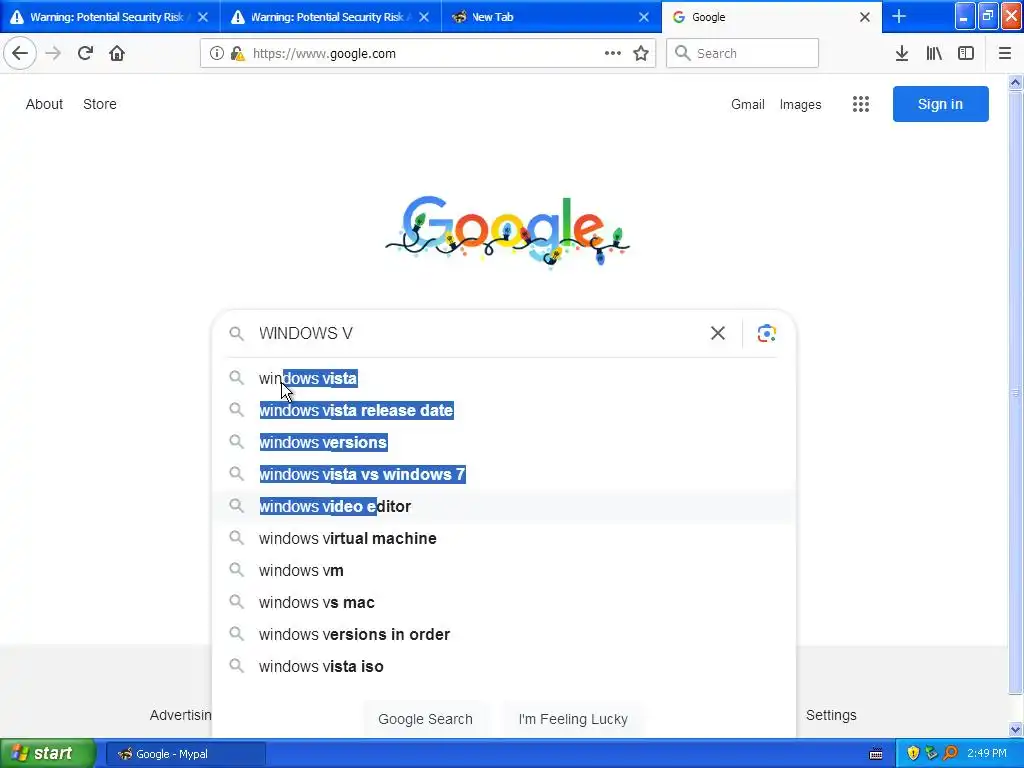Go back using the browser back arrow
The height and width of the screenshot is (768, 1024).
20,53
